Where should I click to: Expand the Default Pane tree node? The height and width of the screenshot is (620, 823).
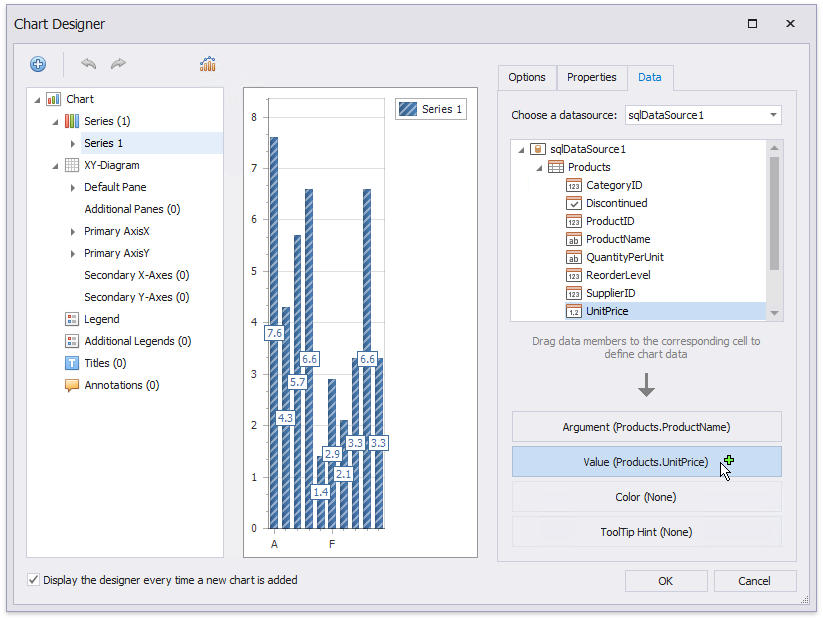click(73, 187)
